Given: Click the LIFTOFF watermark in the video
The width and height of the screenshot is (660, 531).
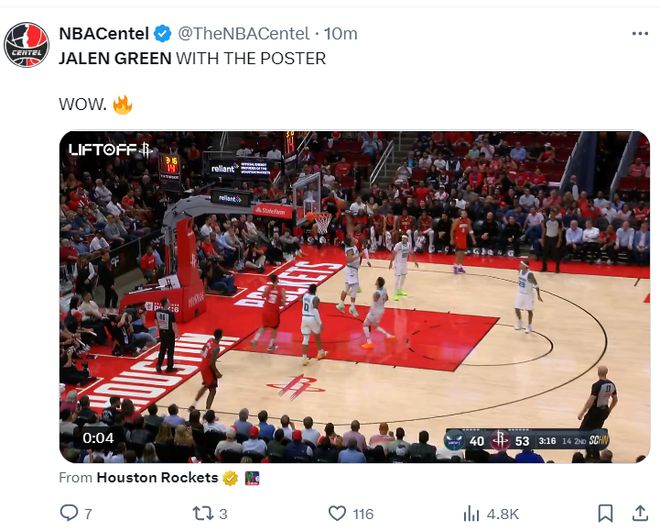Looking at the screenshot, I should point(109,150).
